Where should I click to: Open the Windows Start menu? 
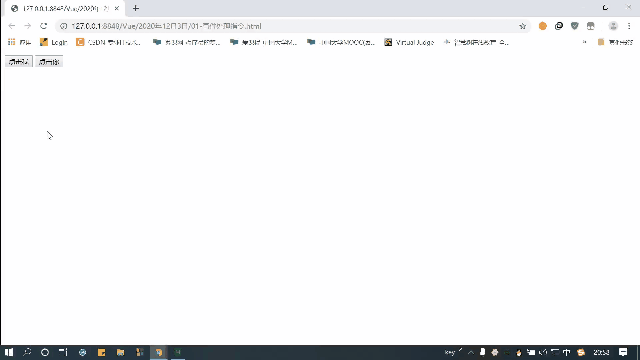click(x=9, y=352)
